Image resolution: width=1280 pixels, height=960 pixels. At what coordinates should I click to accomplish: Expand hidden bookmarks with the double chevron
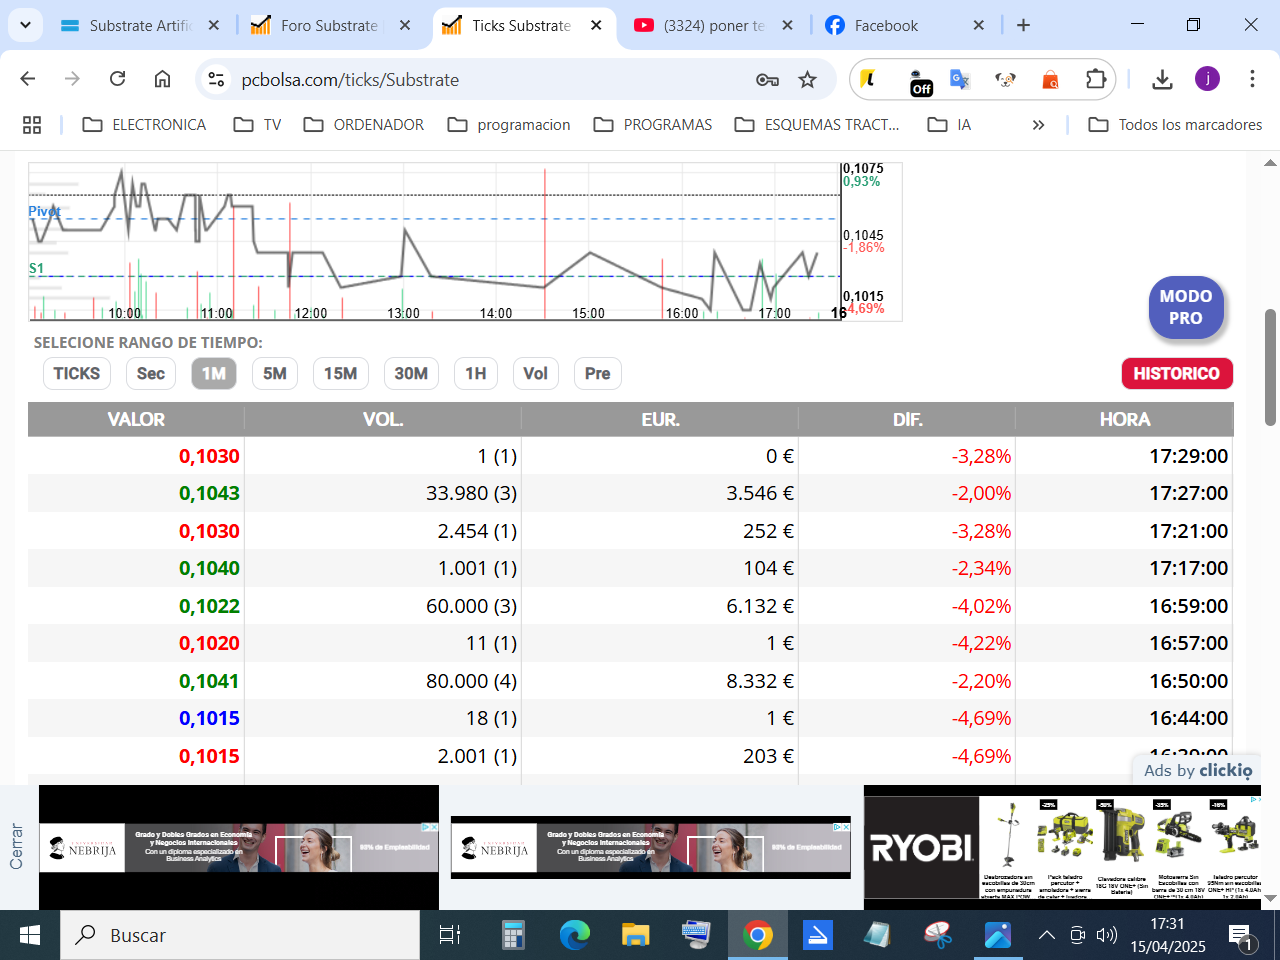1038,125
